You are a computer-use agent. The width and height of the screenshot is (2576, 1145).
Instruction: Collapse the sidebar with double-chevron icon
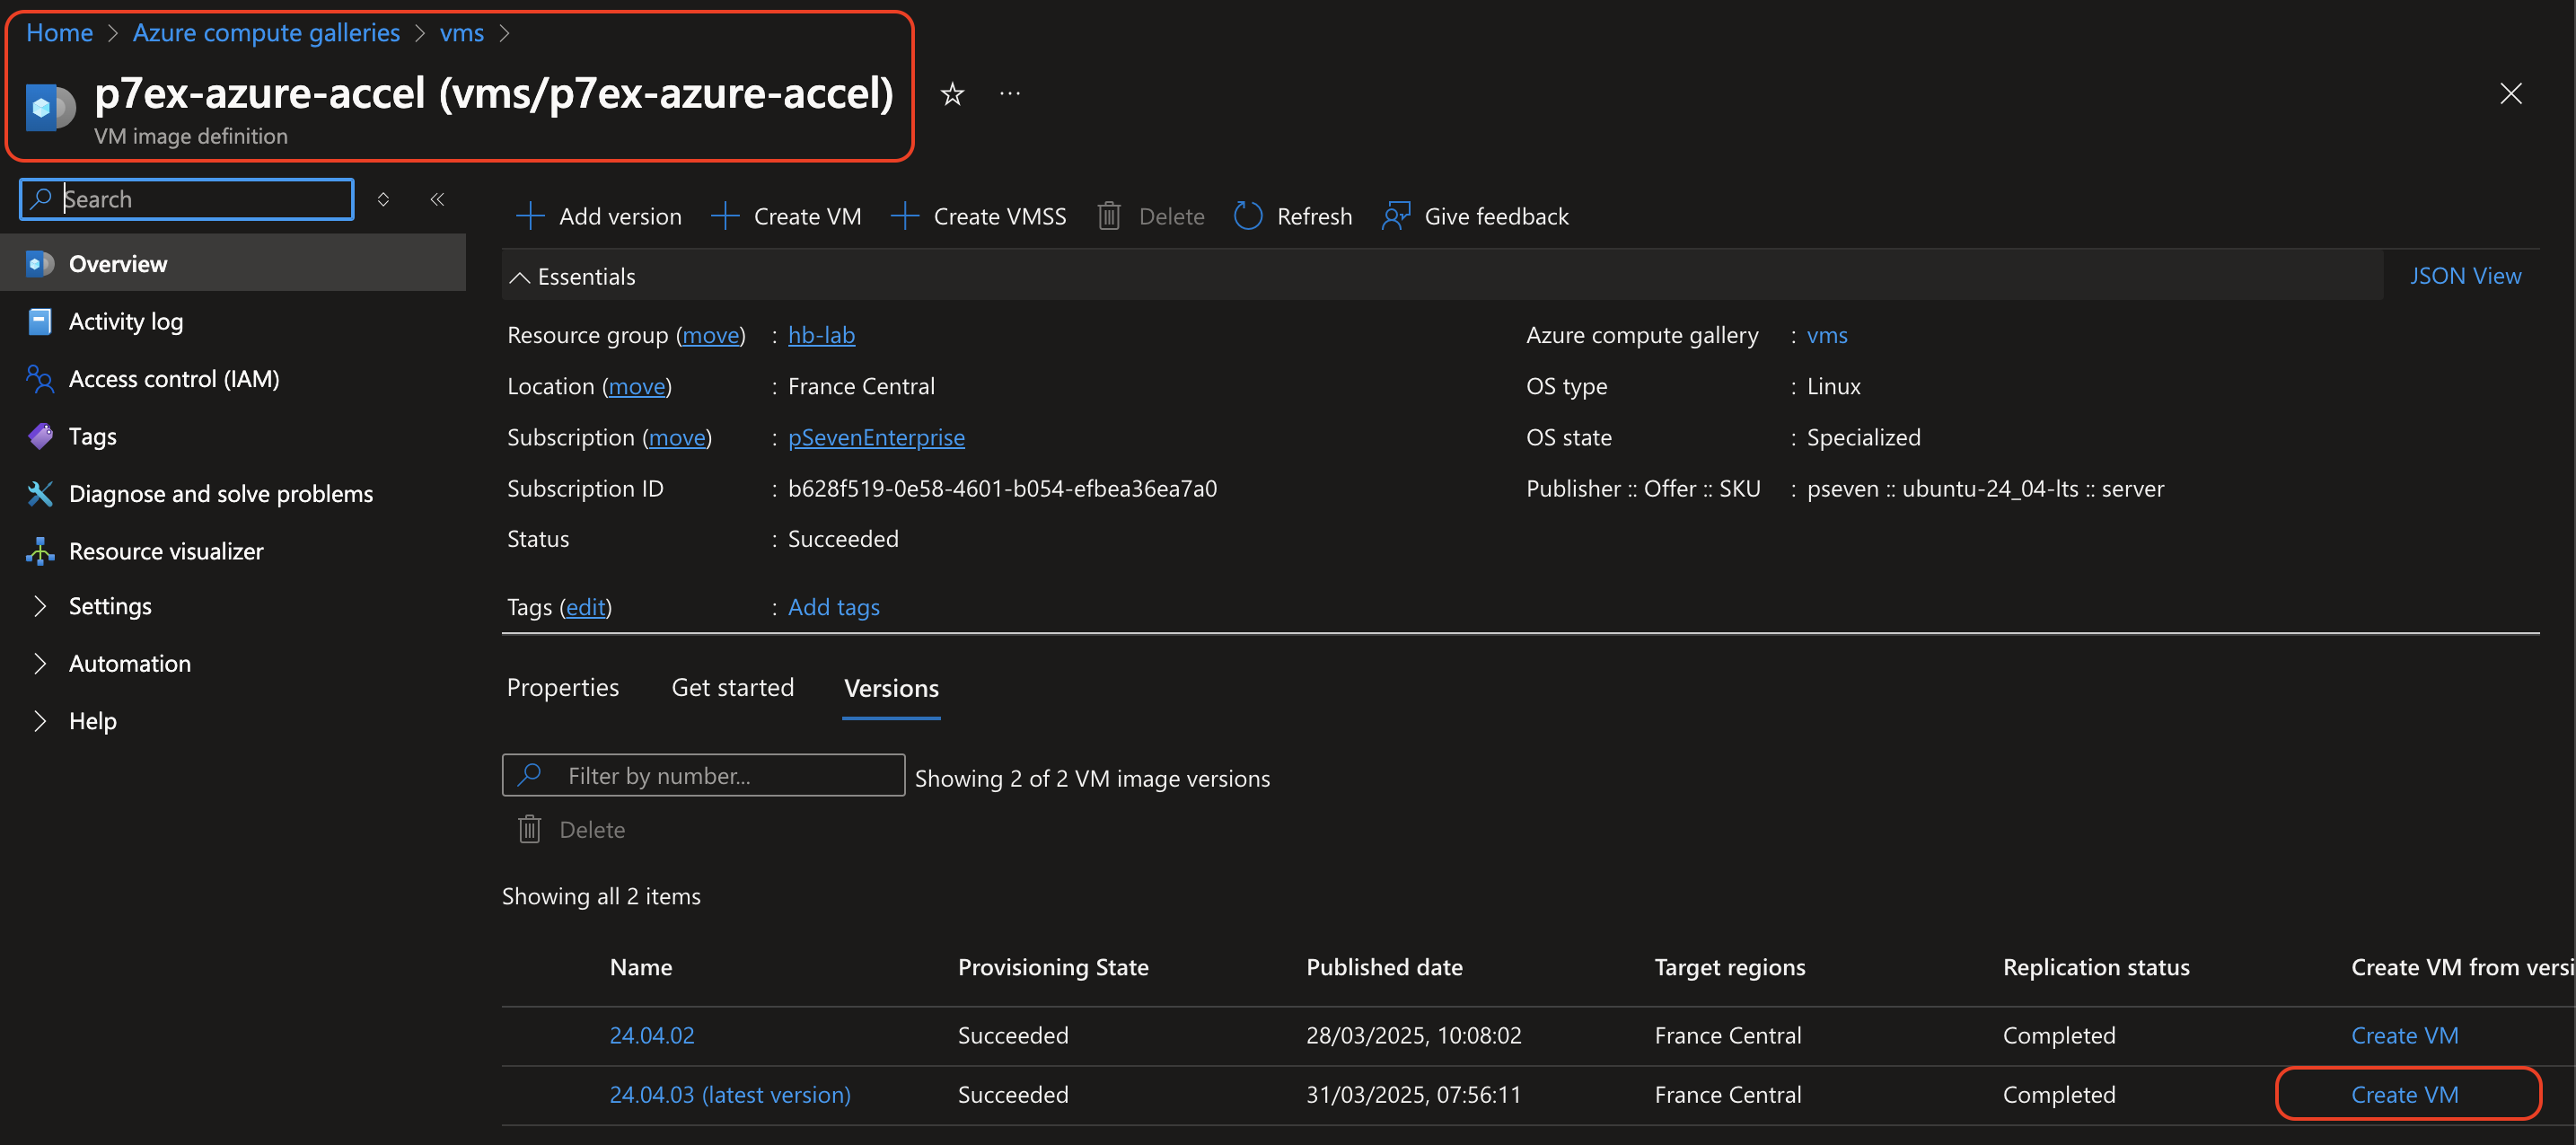pos(437,199)
